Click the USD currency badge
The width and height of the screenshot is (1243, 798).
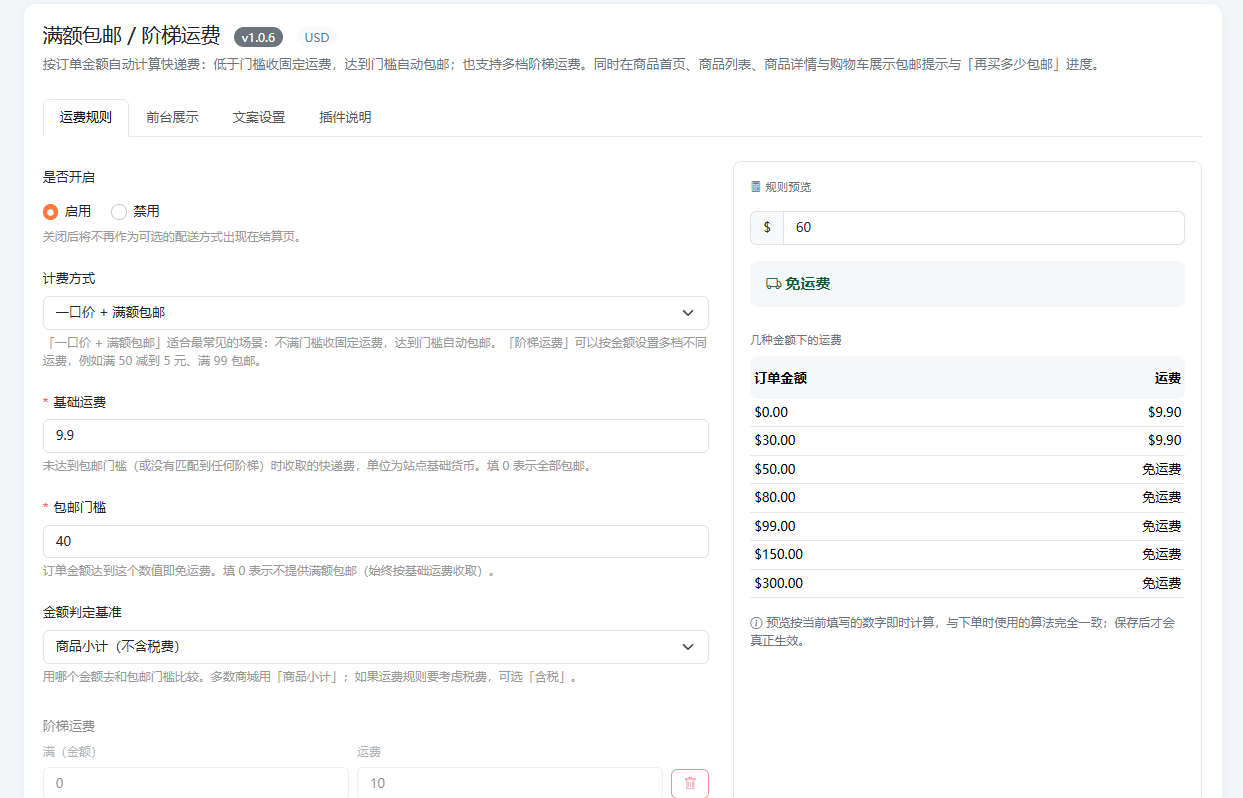(x=317, y=38)
